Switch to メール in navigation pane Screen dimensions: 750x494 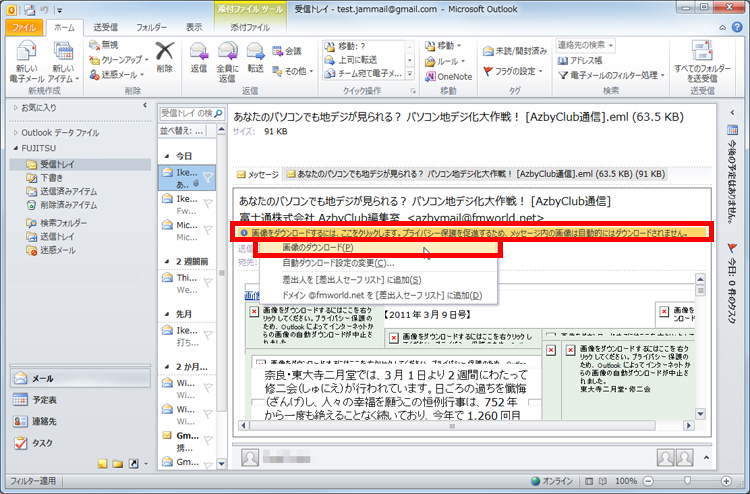tap(80, 379)
